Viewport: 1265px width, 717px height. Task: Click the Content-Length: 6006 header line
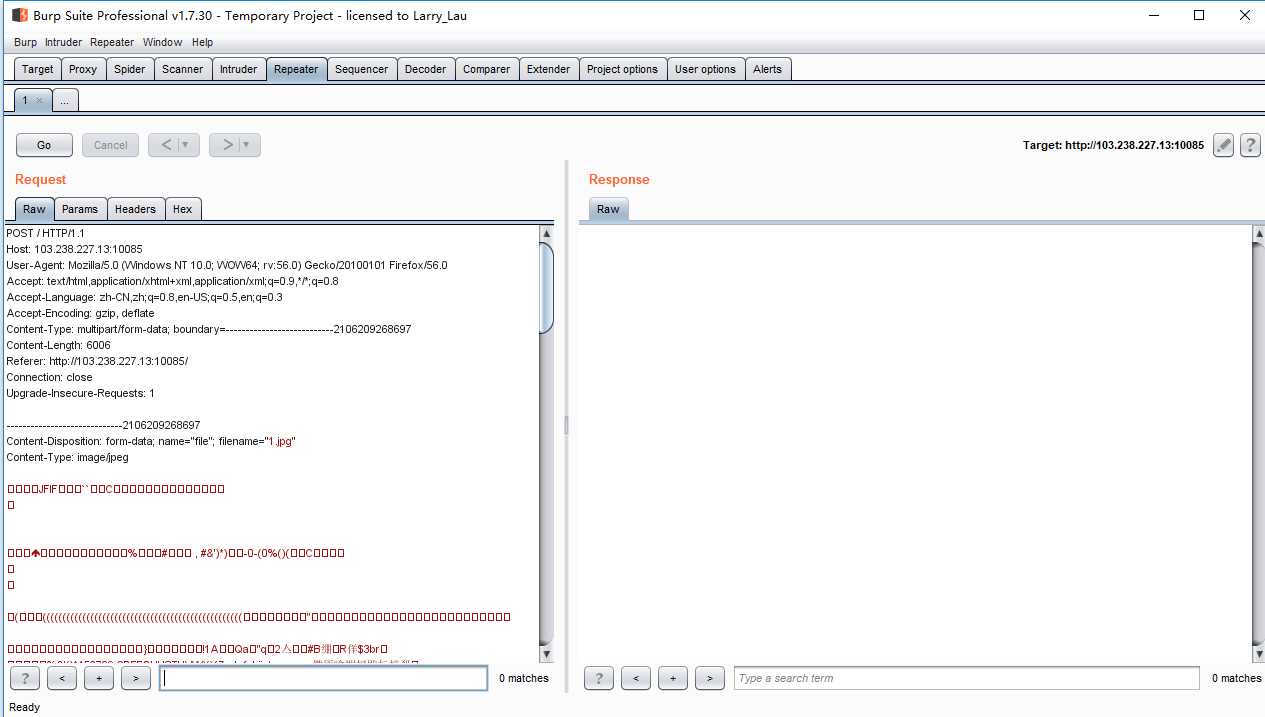point(58,345)
